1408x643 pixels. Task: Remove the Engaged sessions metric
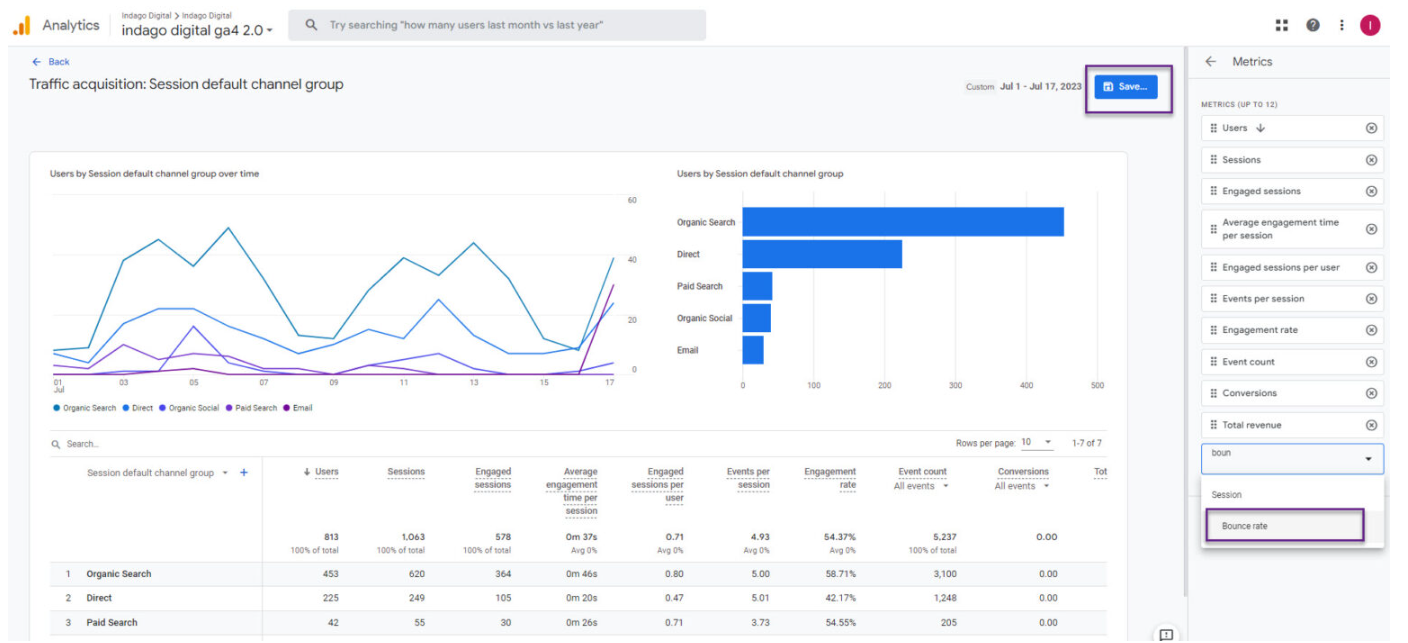pyautogui.click(x=1371, y=191)
